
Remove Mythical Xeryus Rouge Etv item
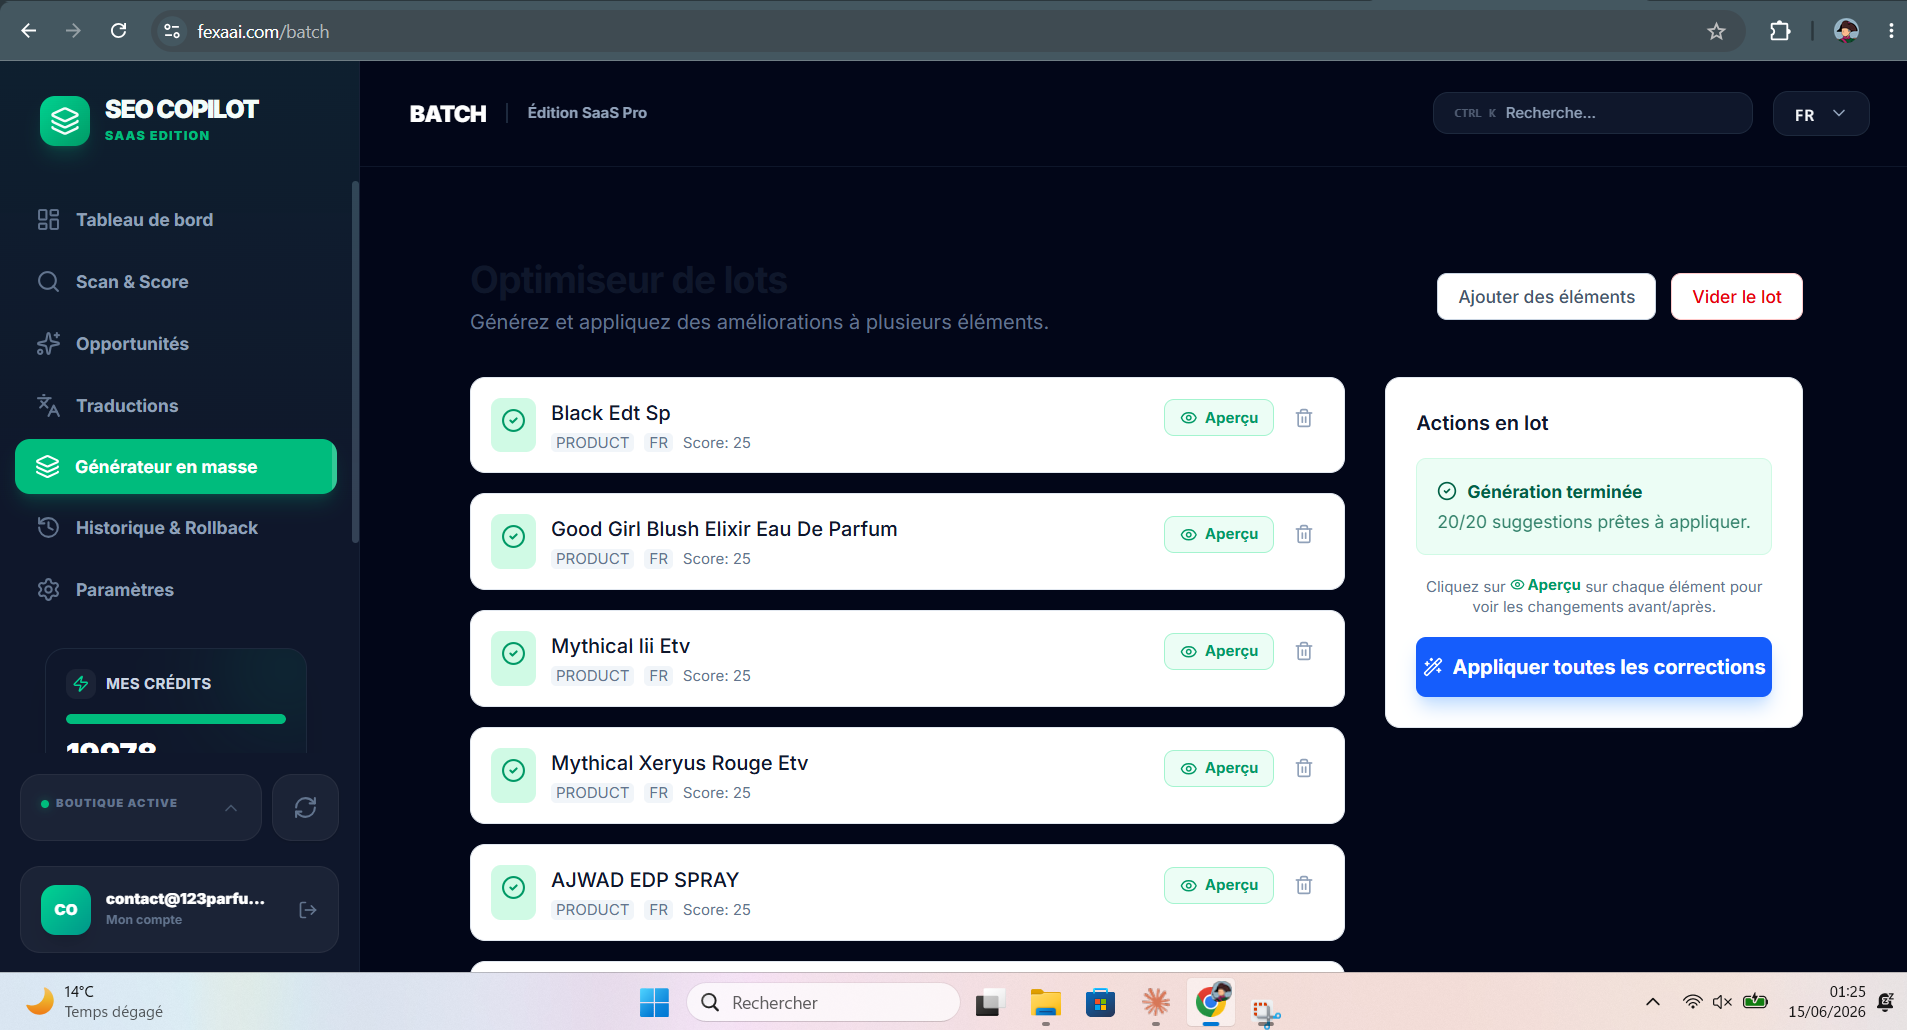coord(1304,768)
